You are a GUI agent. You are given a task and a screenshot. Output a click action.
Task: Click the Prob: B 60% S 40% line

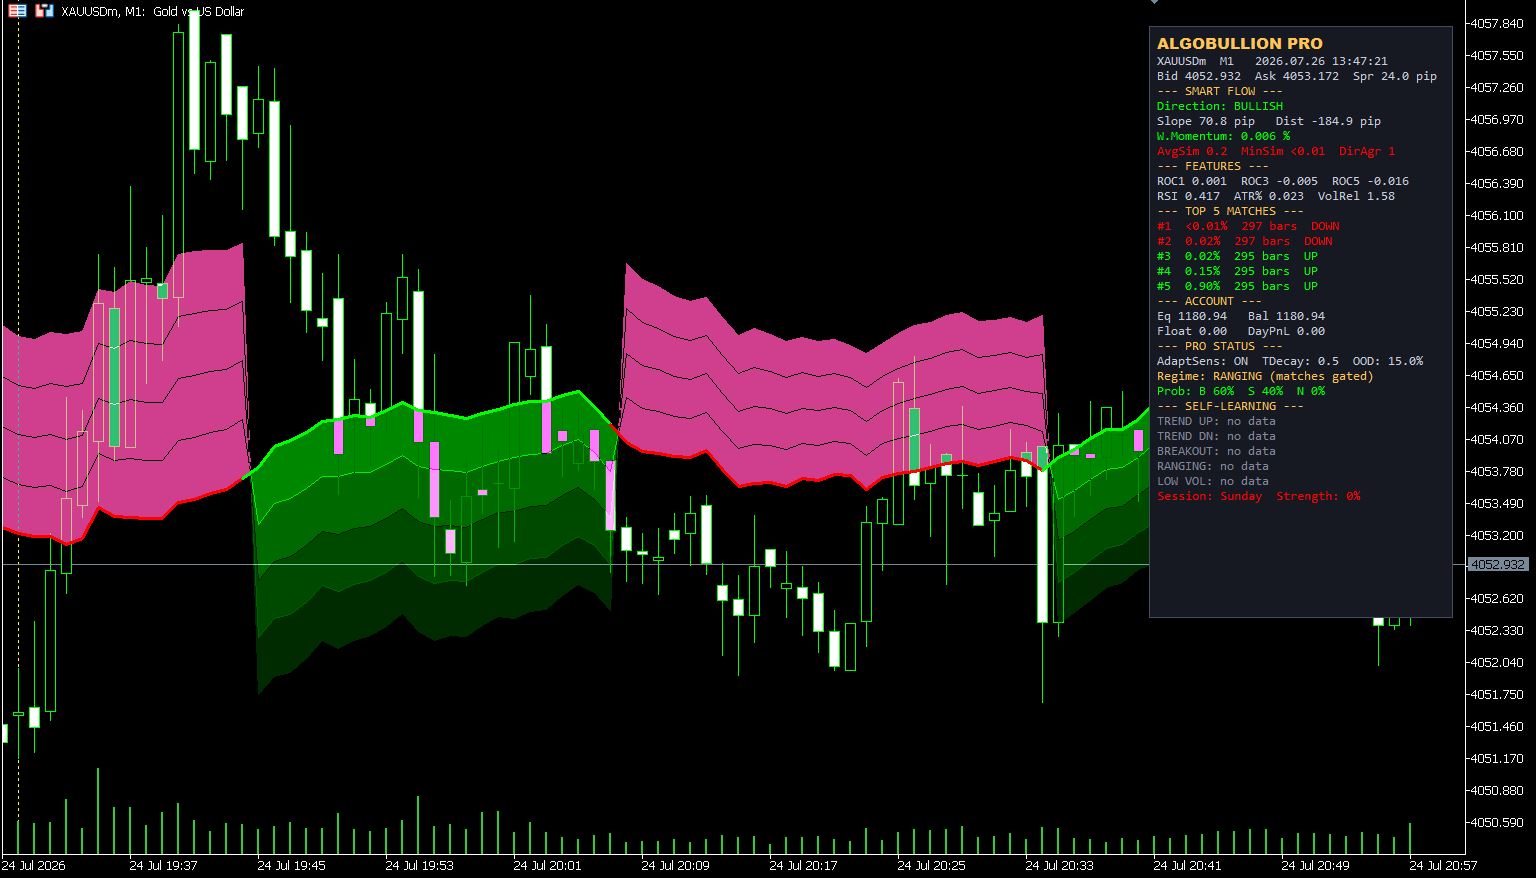click(1240, 391)
